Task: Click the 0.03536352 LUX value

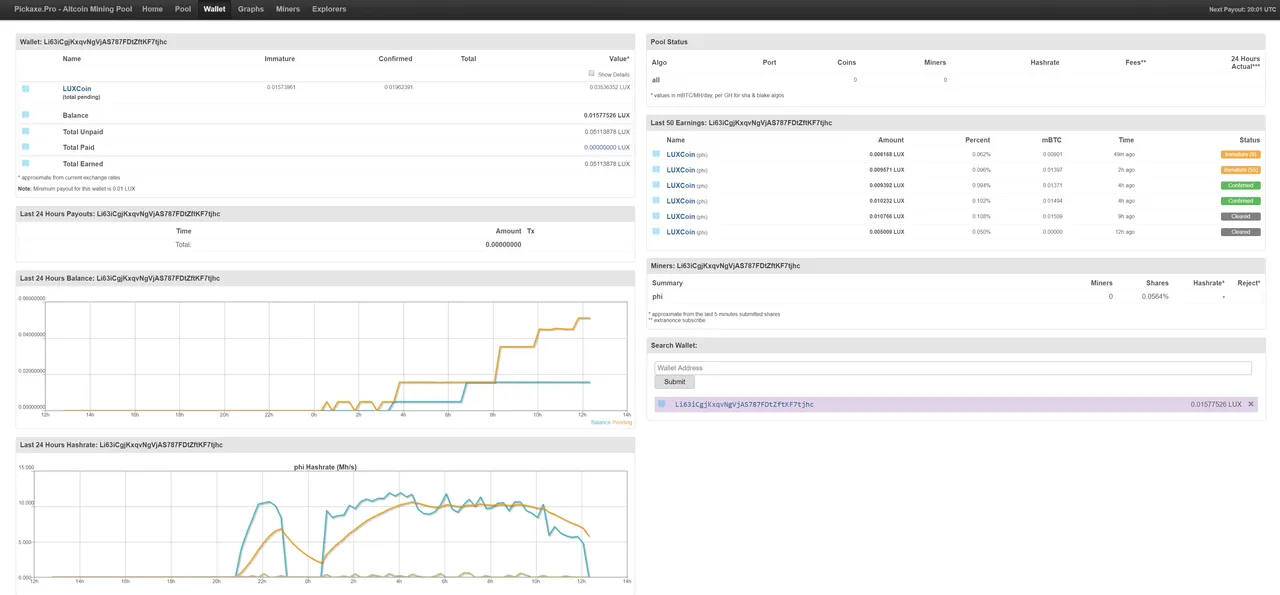Action: 610,87
